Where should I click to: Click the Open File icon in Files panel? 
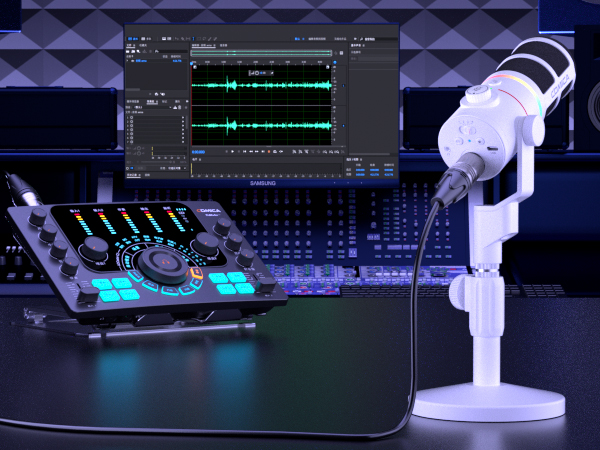click(127, 52)
